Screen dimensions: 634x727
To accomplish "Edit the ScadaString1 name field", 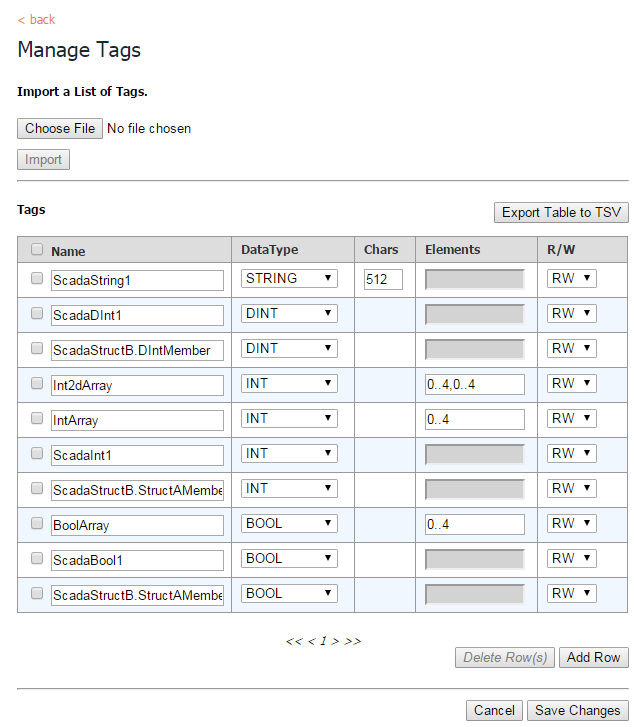I will [137, 281].
